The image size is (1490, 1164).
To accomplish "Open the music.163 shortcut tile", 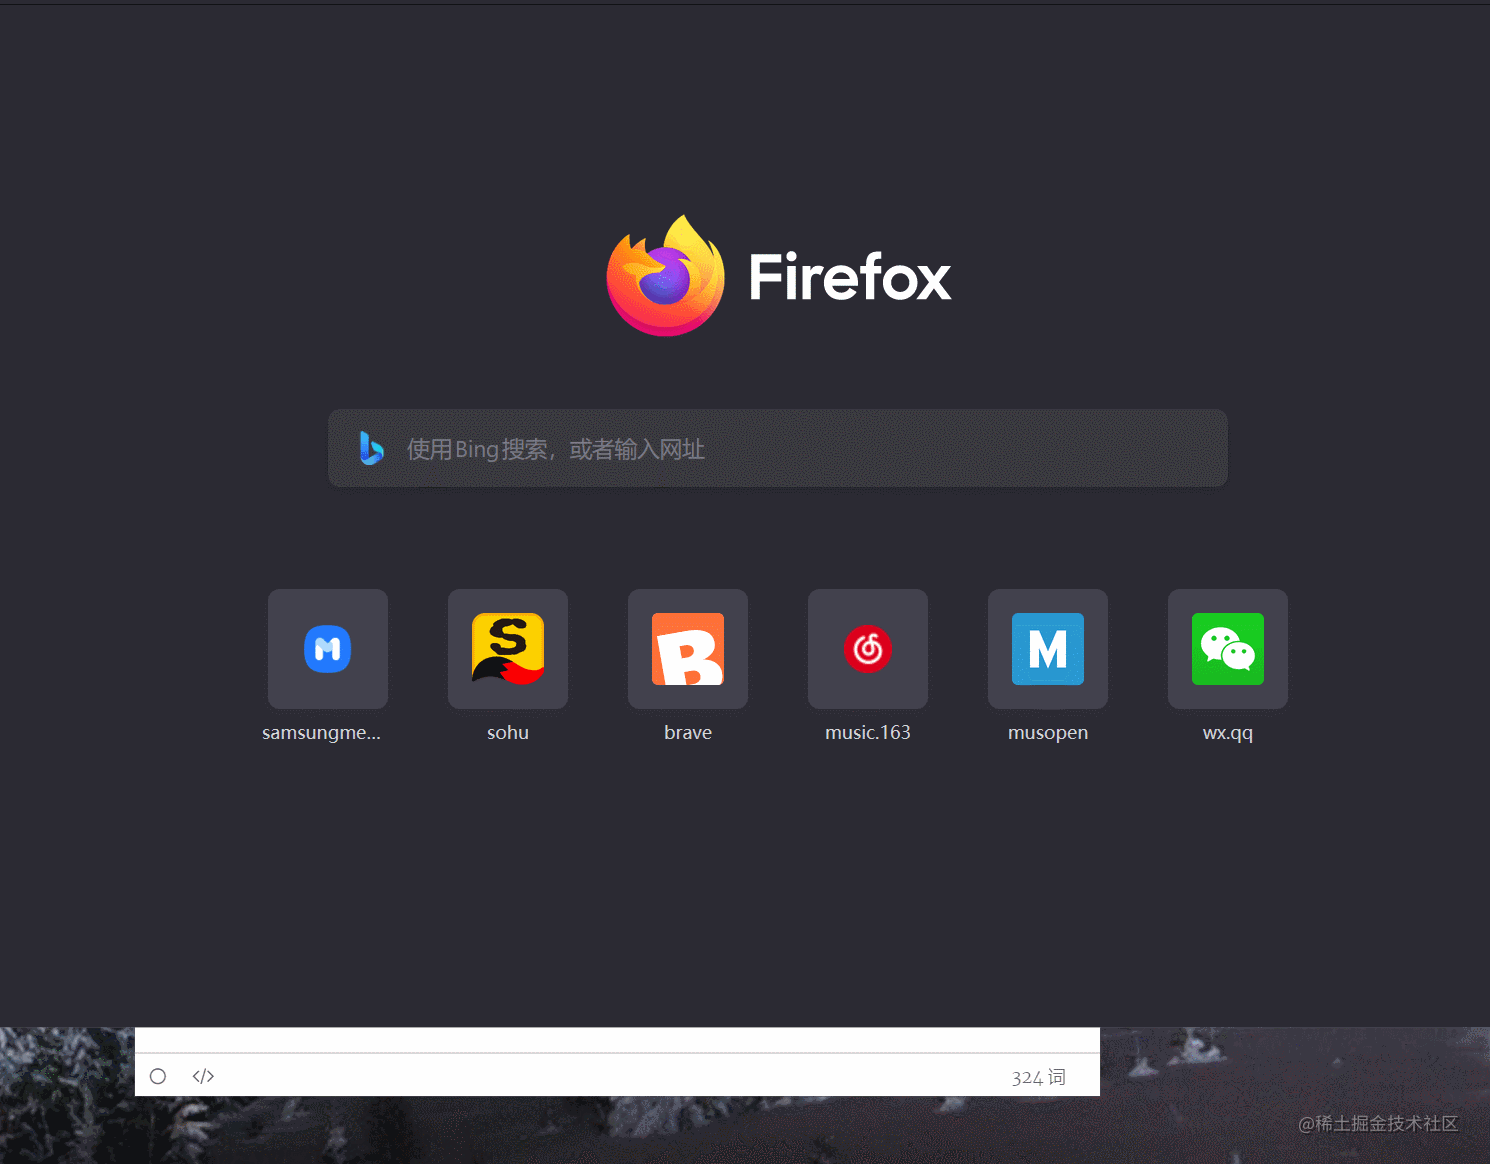I will pyautogui.click(x=868, y=649).
